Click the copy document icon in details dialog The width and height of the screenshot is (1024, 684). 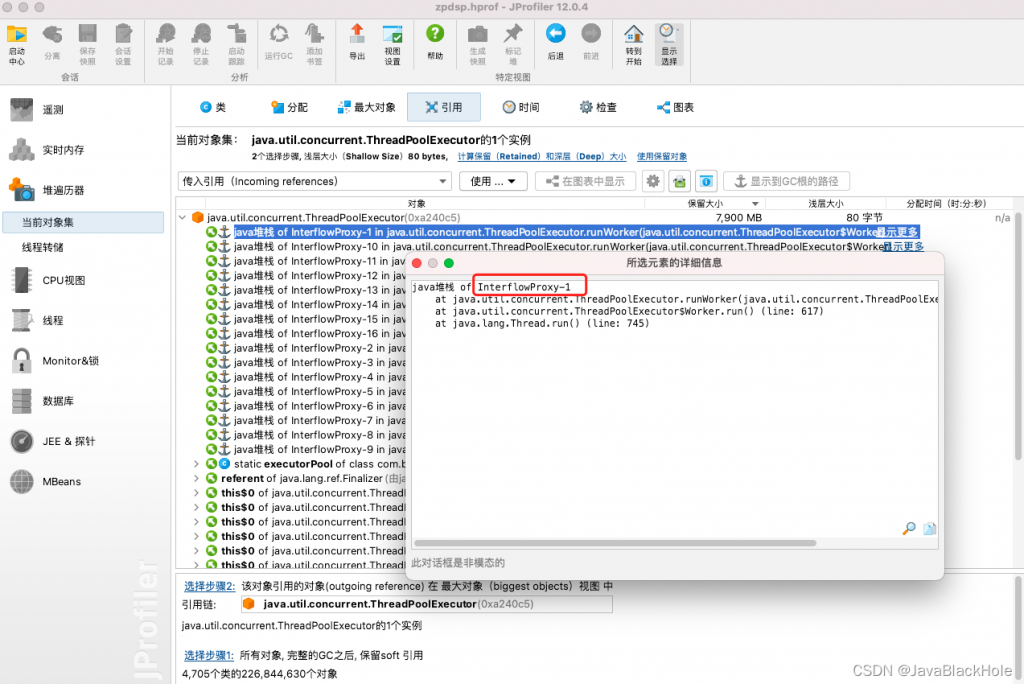coord(929,528)
